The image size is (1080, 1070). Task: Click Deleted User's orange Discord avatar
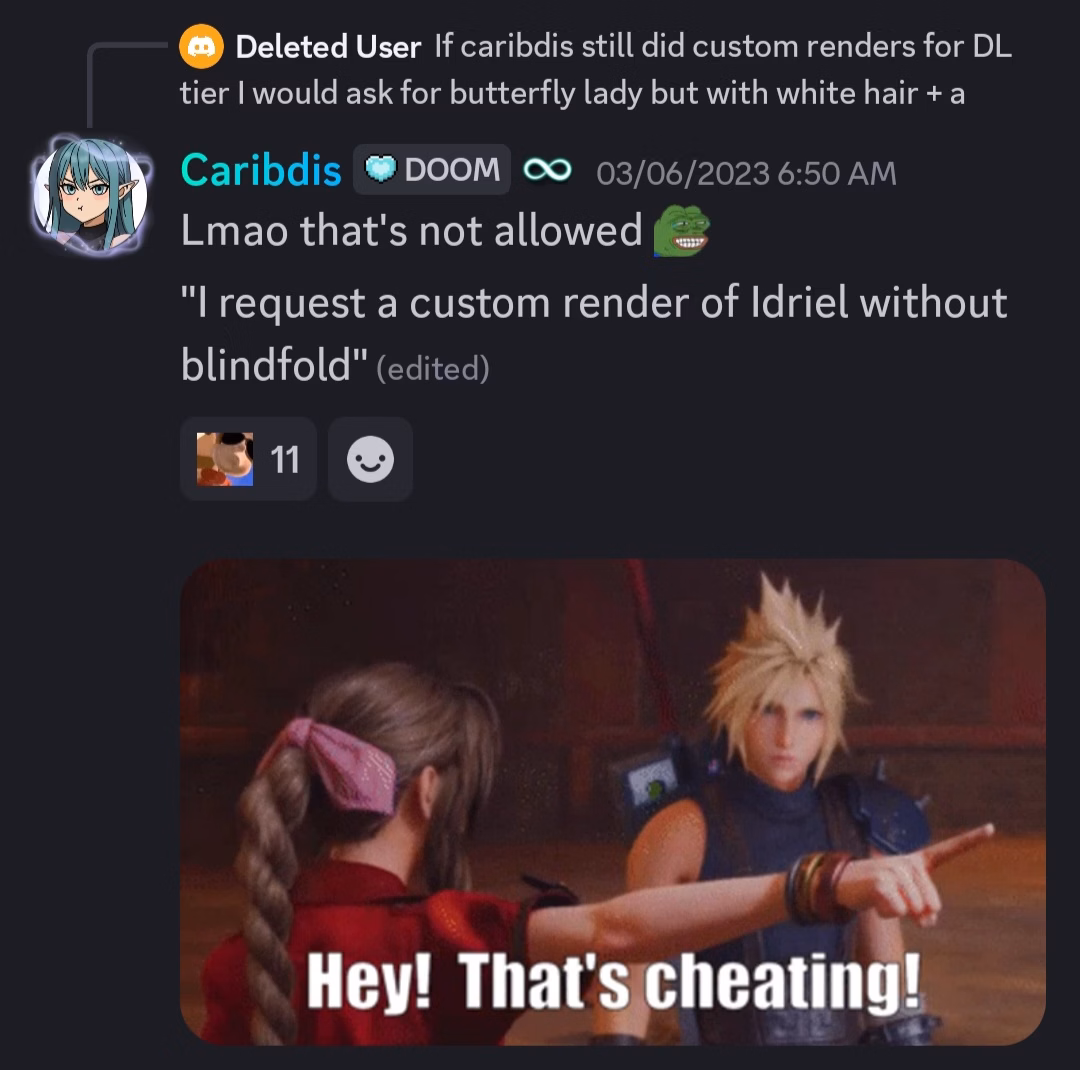(201, 46)
